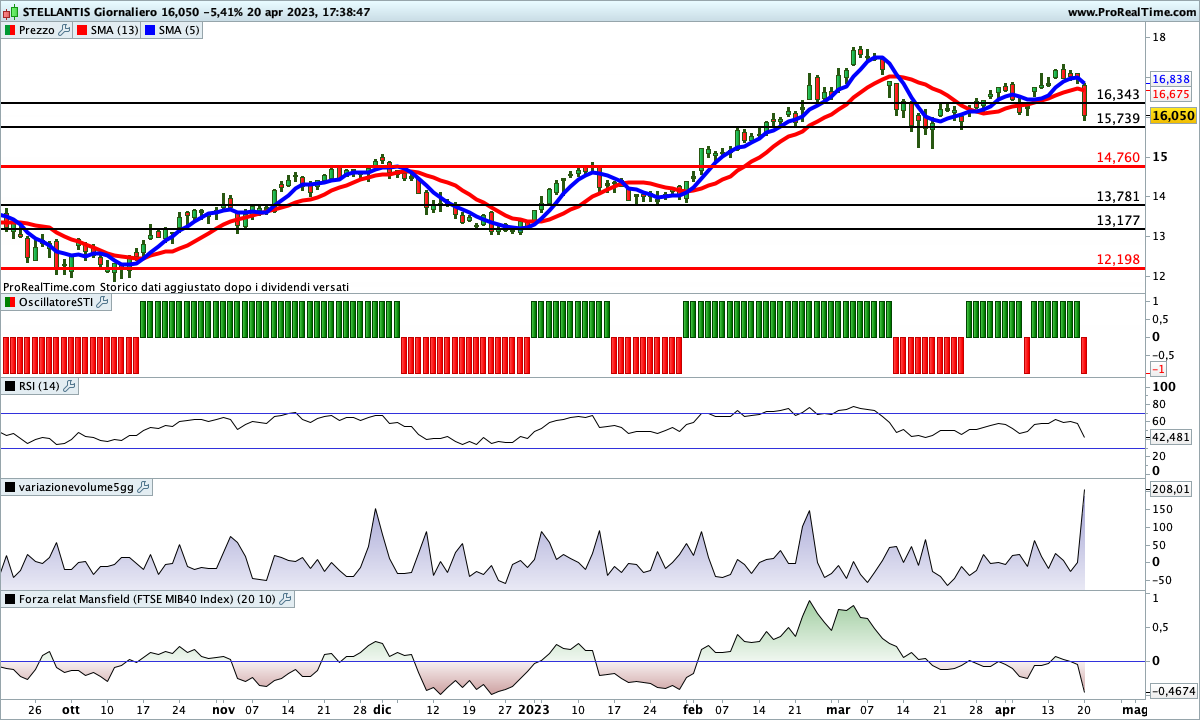Click the Mansfield value -0,4674 tag
Viewport: 1200px width, 720px height.
point(1171,691)
